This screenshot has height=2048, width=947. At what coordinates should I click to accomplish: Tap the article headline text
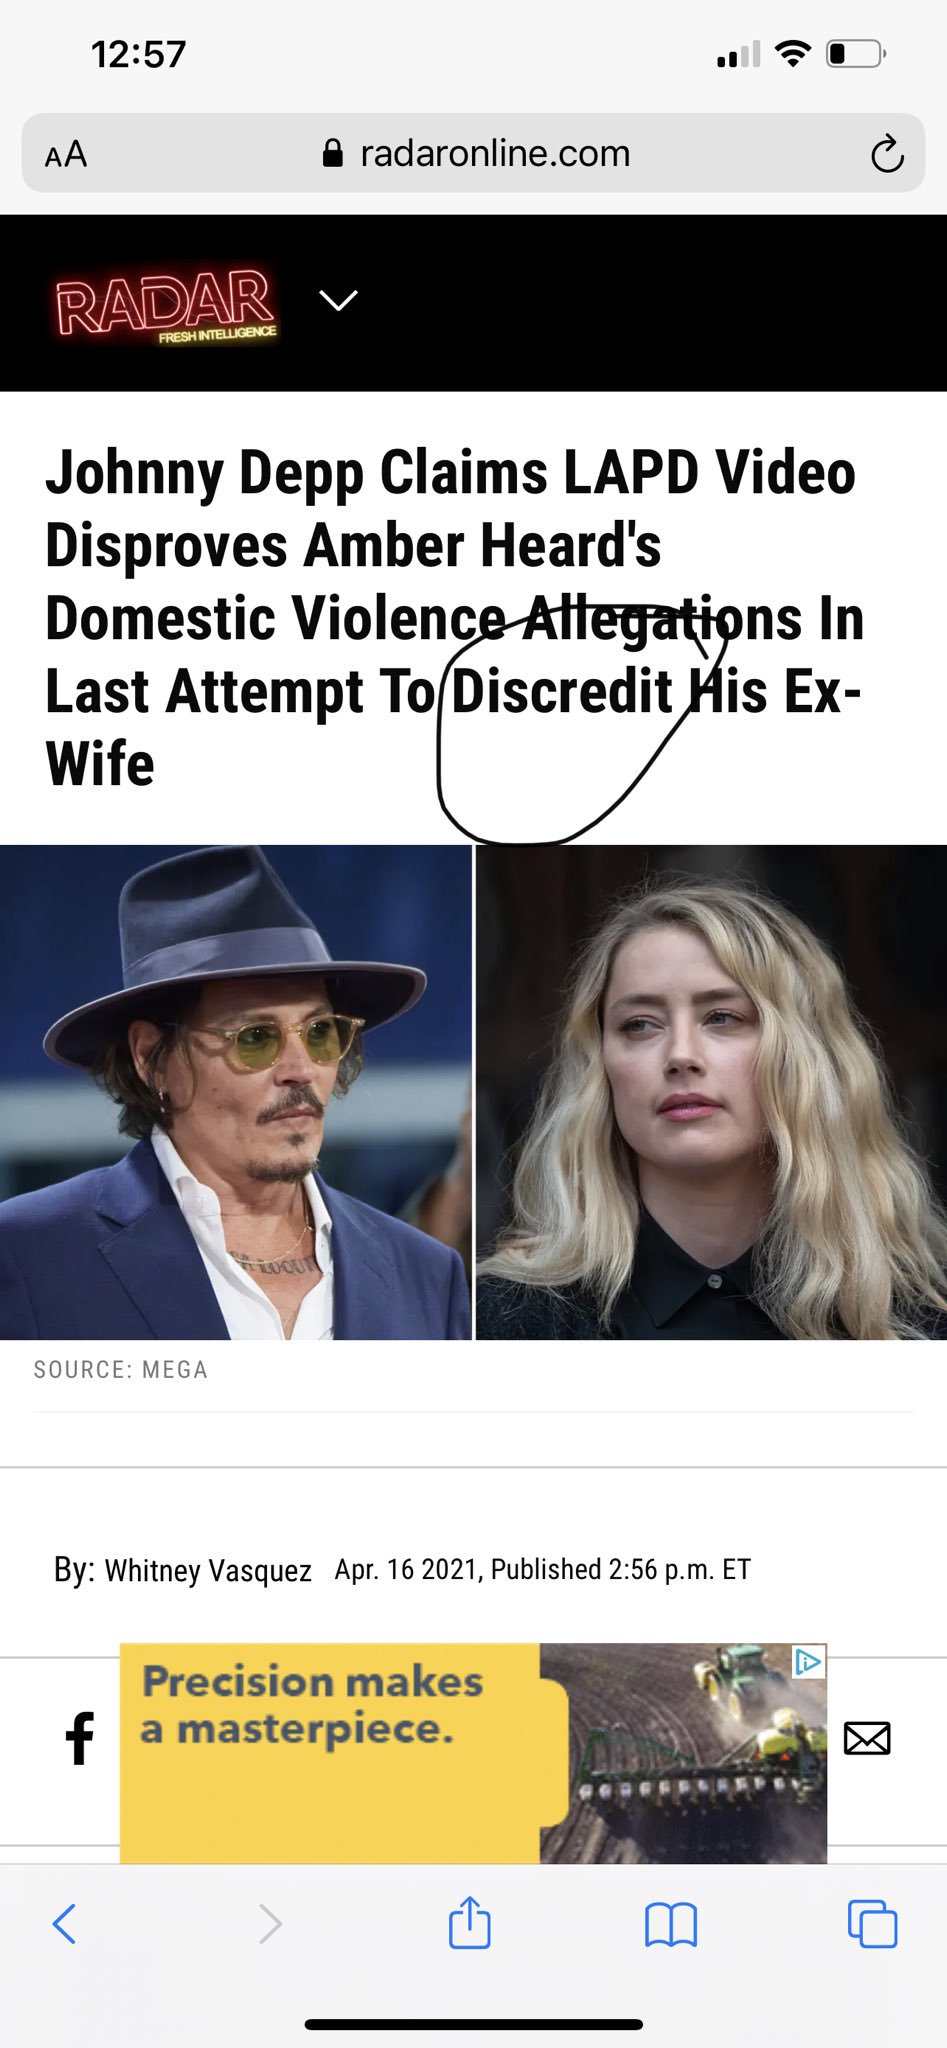(x=455, y=618)
